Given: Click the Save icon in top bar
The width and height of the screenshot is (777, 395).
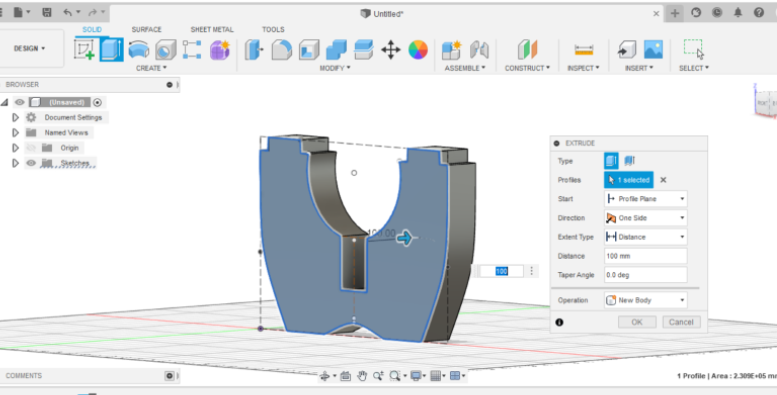Looking at the screenshot, I should coord(47,13).
